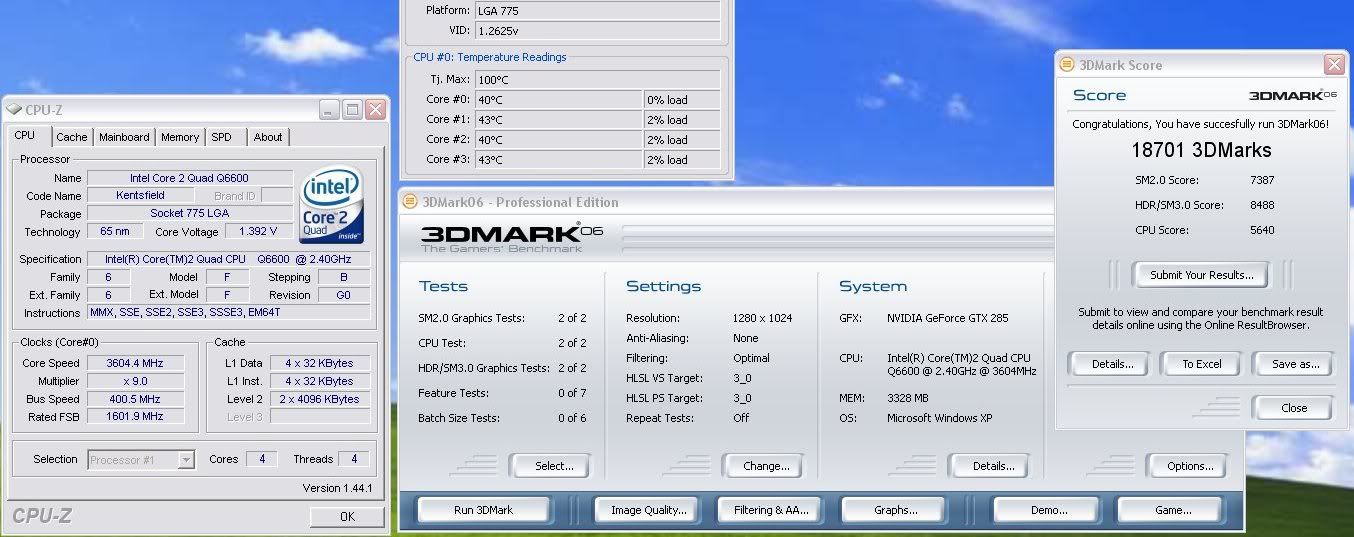This screenshot has height=537, width=1354.
Task: Open Filtering & AA options
Action: click(x=771, y=510)
